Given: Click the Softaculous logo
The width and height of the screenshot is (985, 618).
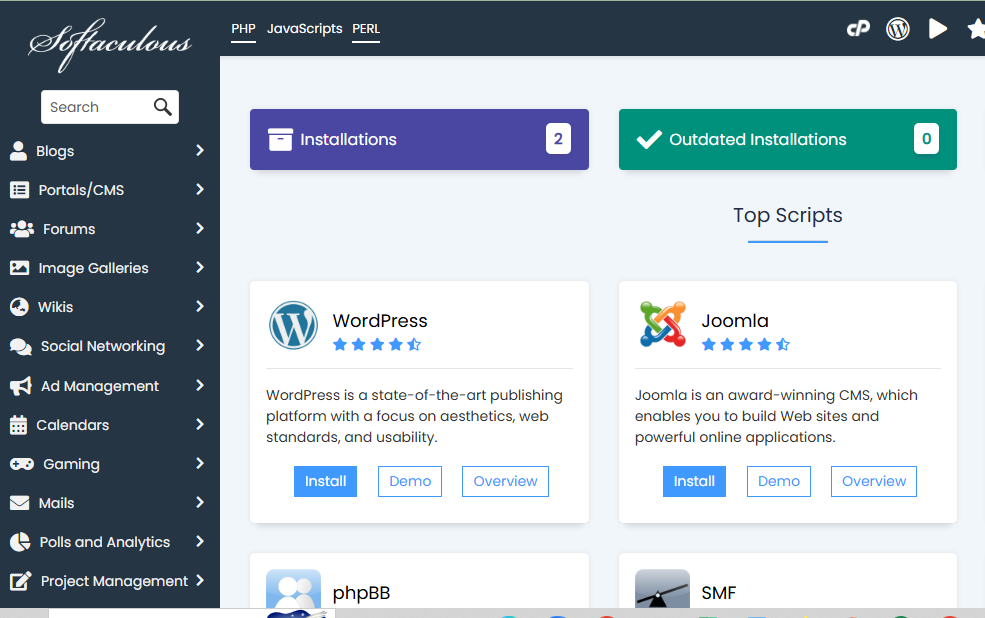Looking at the screenshot, I should coord(110,44).
